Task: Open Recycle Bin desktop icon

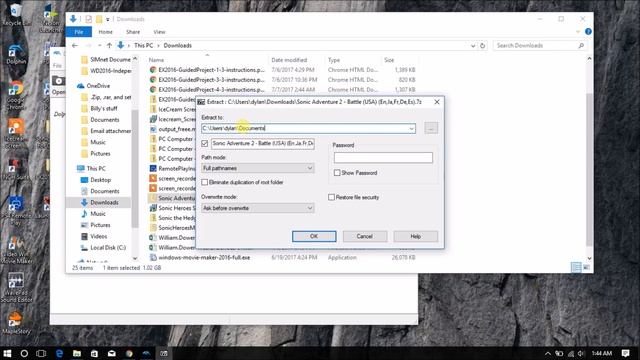Action: [x=16, y=14]
